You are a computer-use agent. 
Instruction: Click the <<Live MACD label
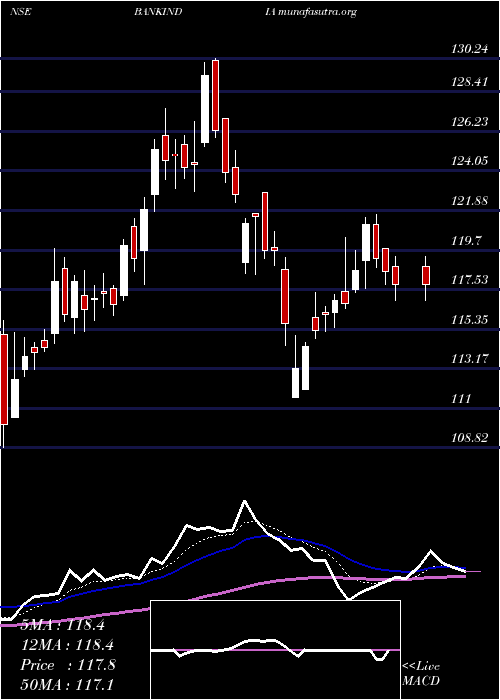[421, 673]
